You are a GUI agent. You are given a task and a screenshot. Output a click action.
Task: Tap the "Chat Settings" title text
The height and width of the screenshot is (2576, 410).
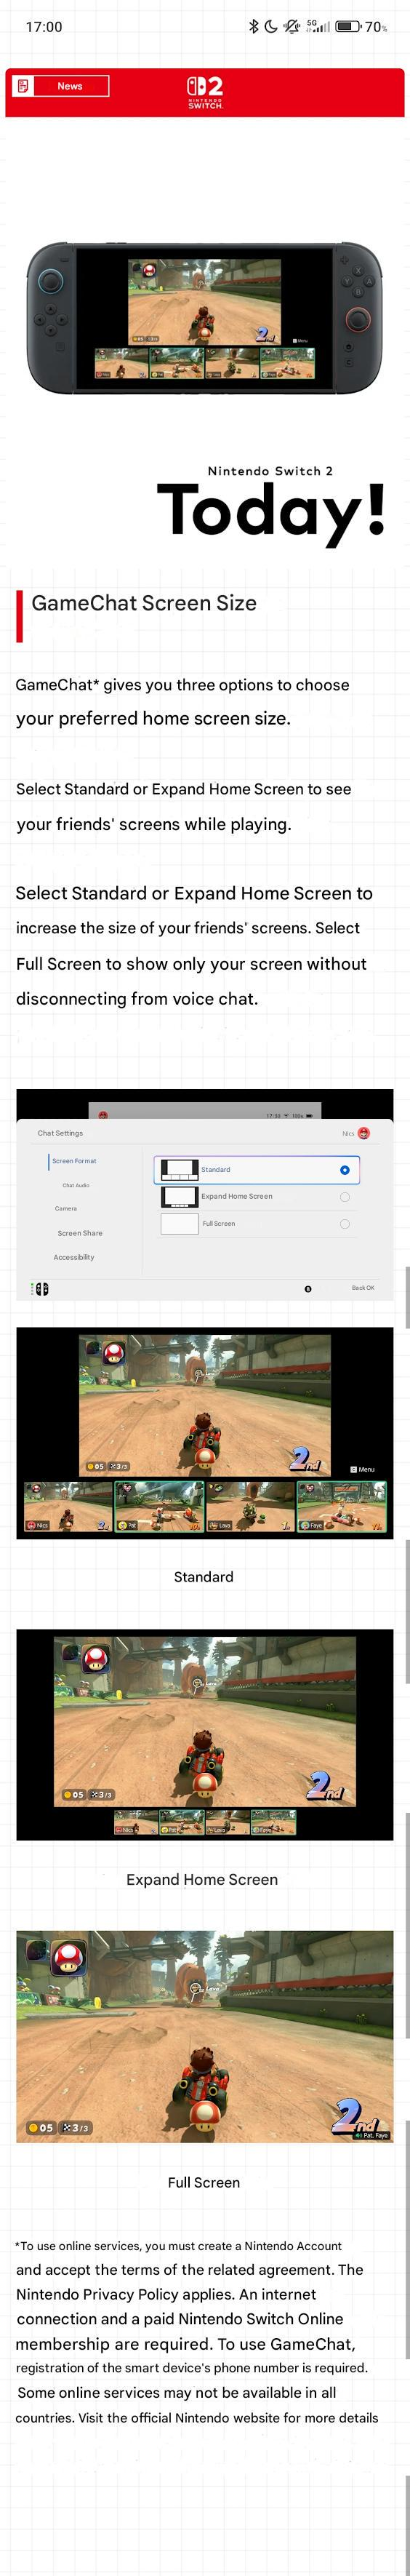click(x=60, y=1133)
